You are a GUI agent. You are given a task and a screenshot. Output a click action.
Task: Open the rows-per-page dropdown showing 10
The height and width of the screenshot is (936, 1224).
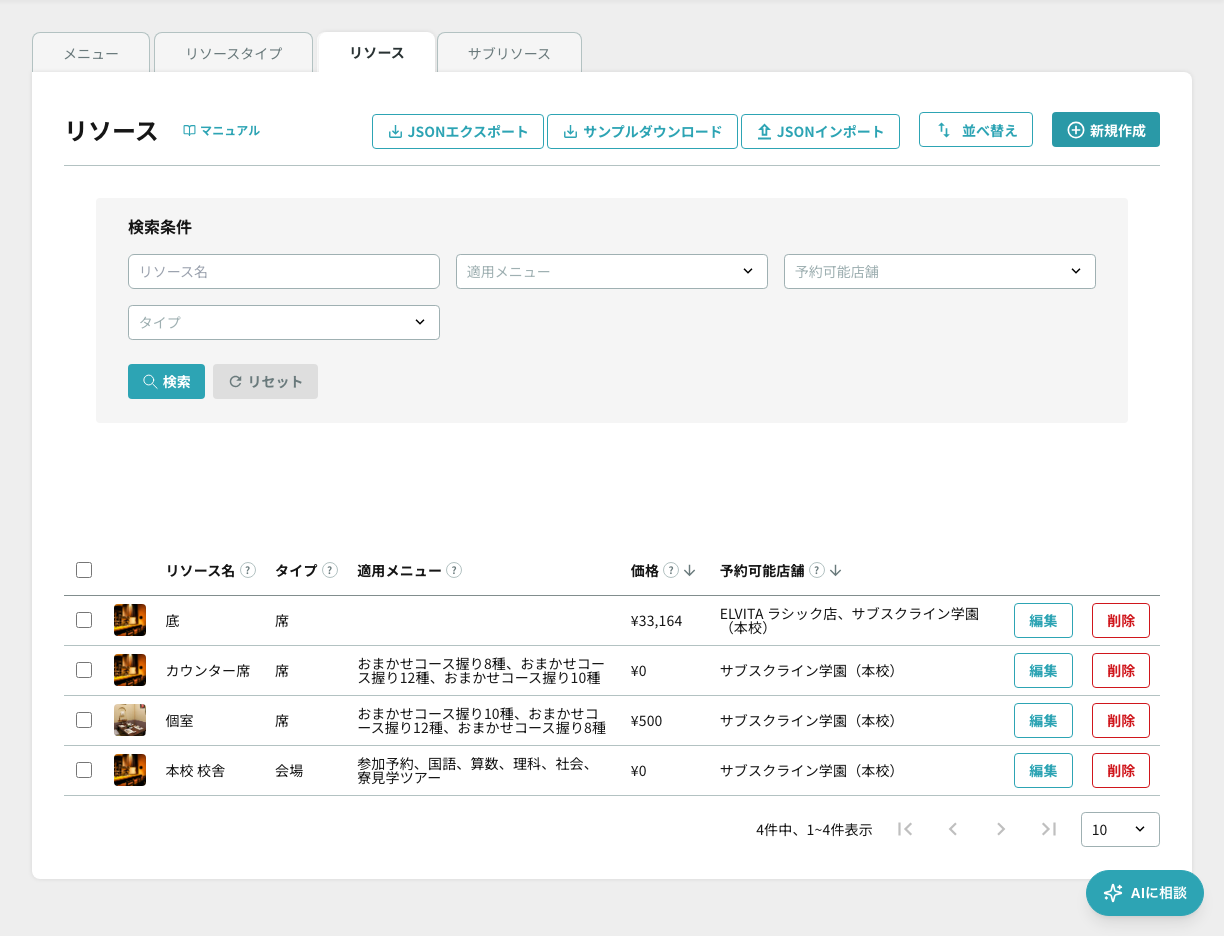click(1120, 829)
